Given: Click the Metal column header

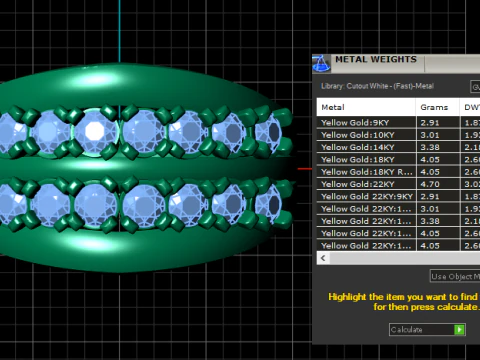Looking at the screenshot, I should coord(366,107).
